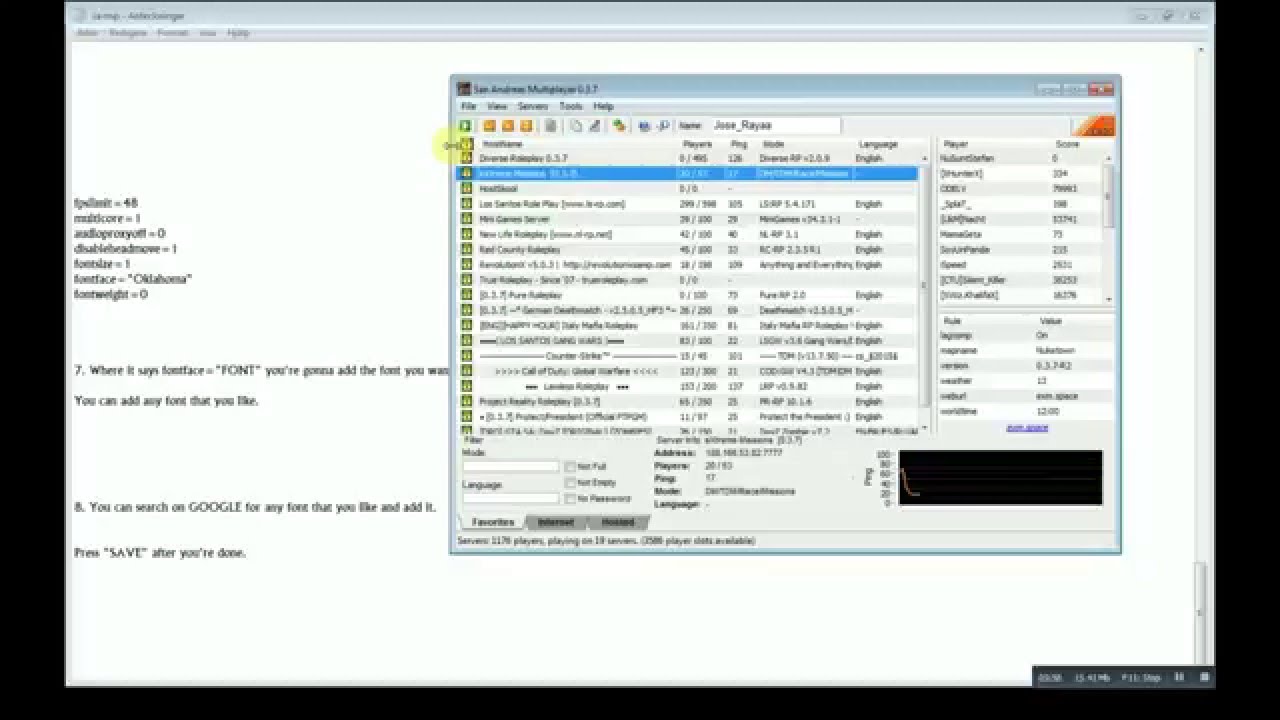
Task: Sort servers by the Mode column header
Action: 804,144
